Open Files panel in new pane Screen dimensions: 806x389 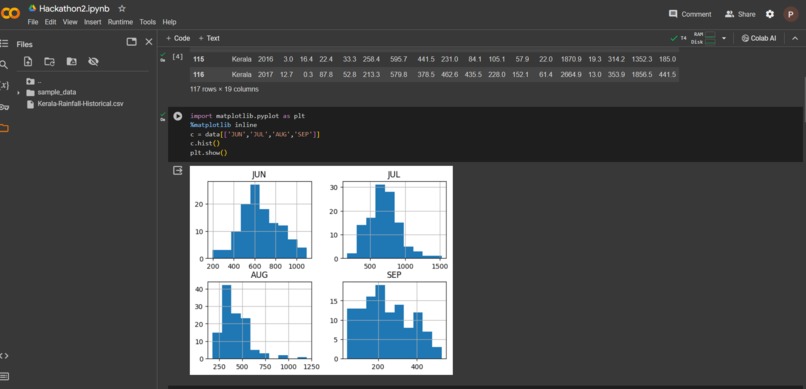132,42
